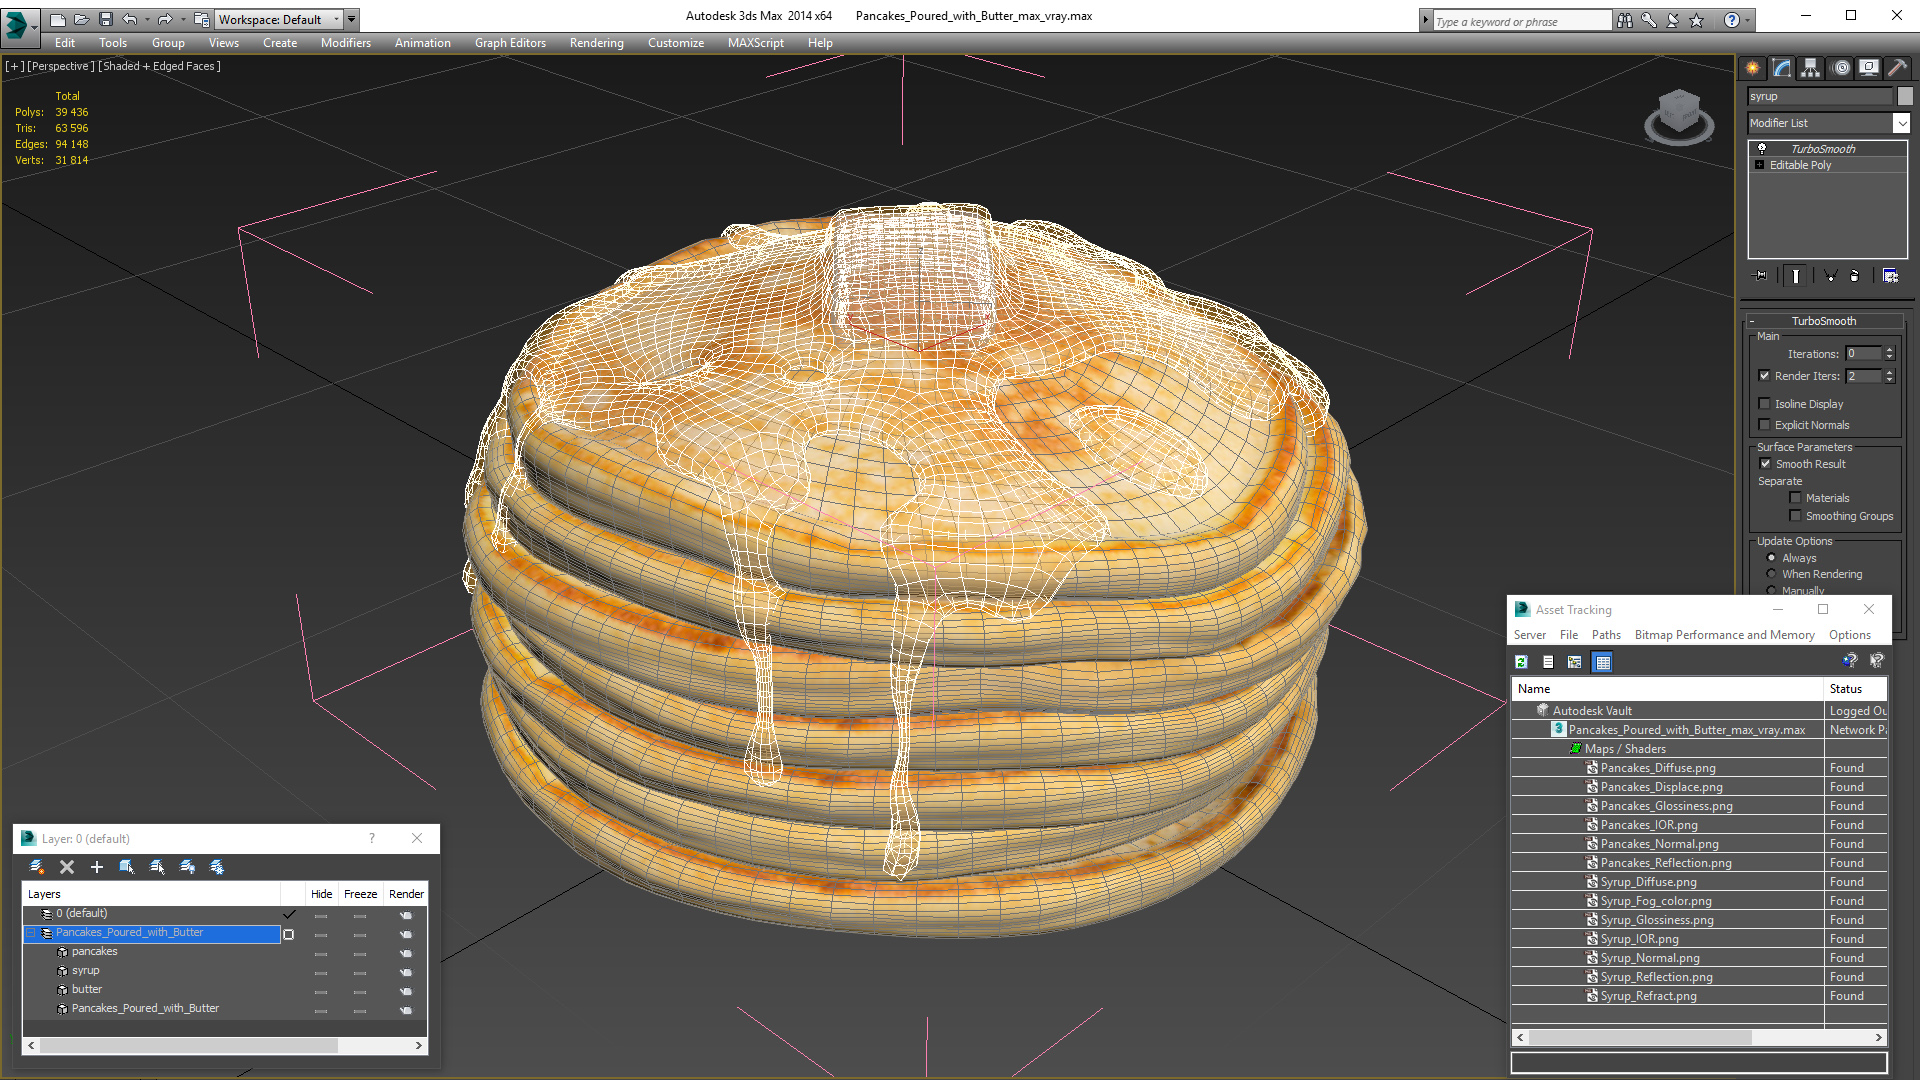
Task: Open the Quick Access toolbar customize arrow
Action: click(352, 19)
